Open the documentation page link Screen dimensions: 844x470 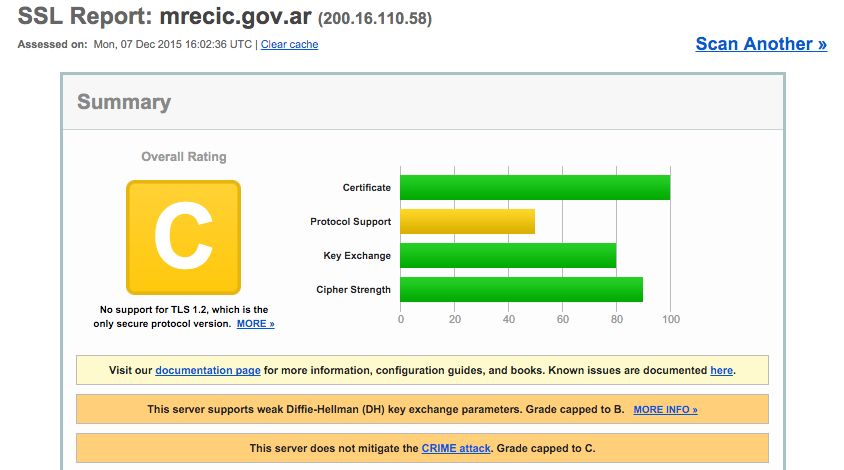[208, 370]
